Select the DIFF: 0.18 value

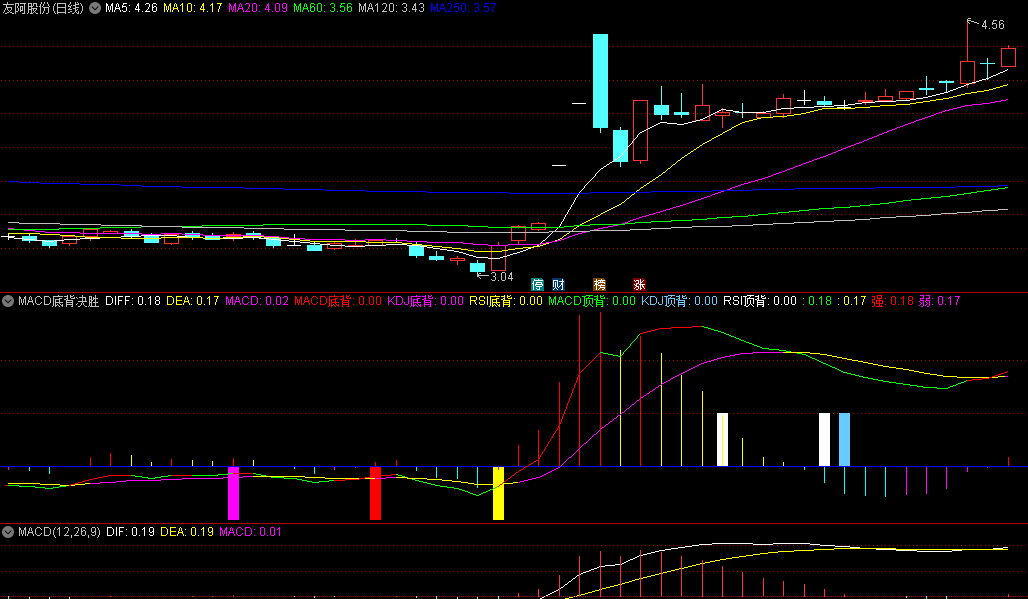[132, 301]
